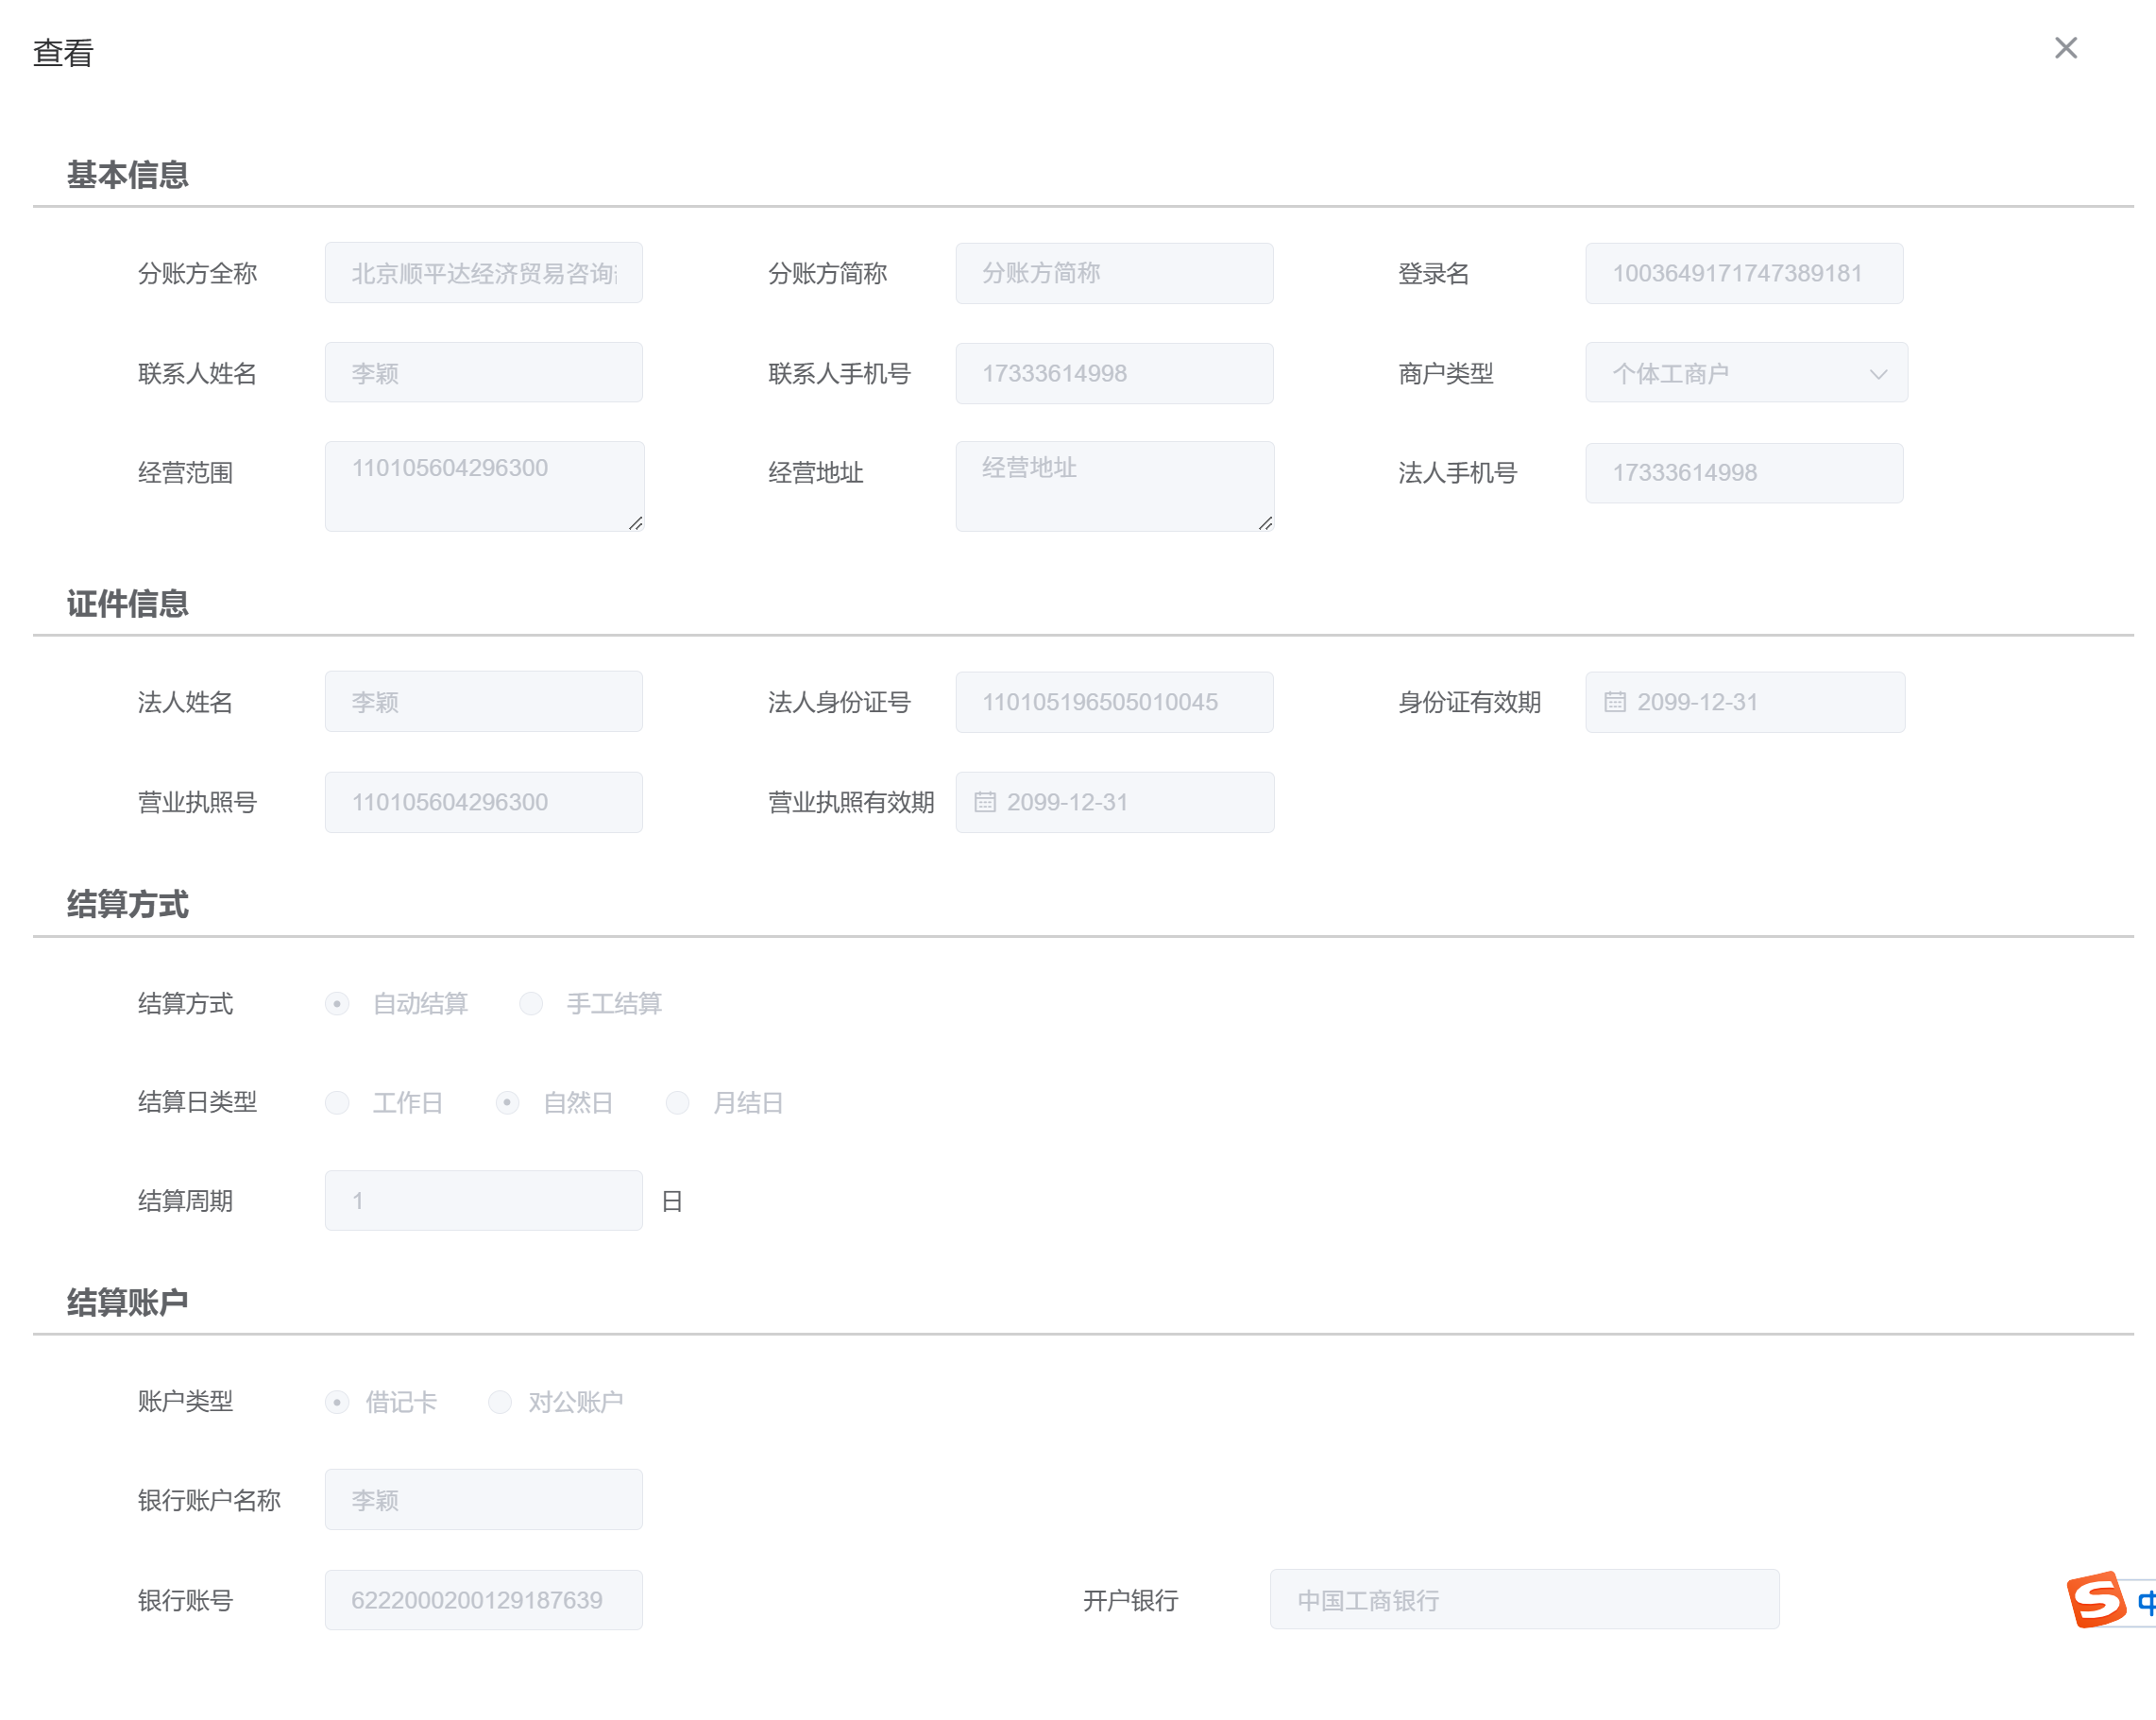
Task: Expand the 商户类型 dropdown arrow
Action: click(x=1877, y=374)
